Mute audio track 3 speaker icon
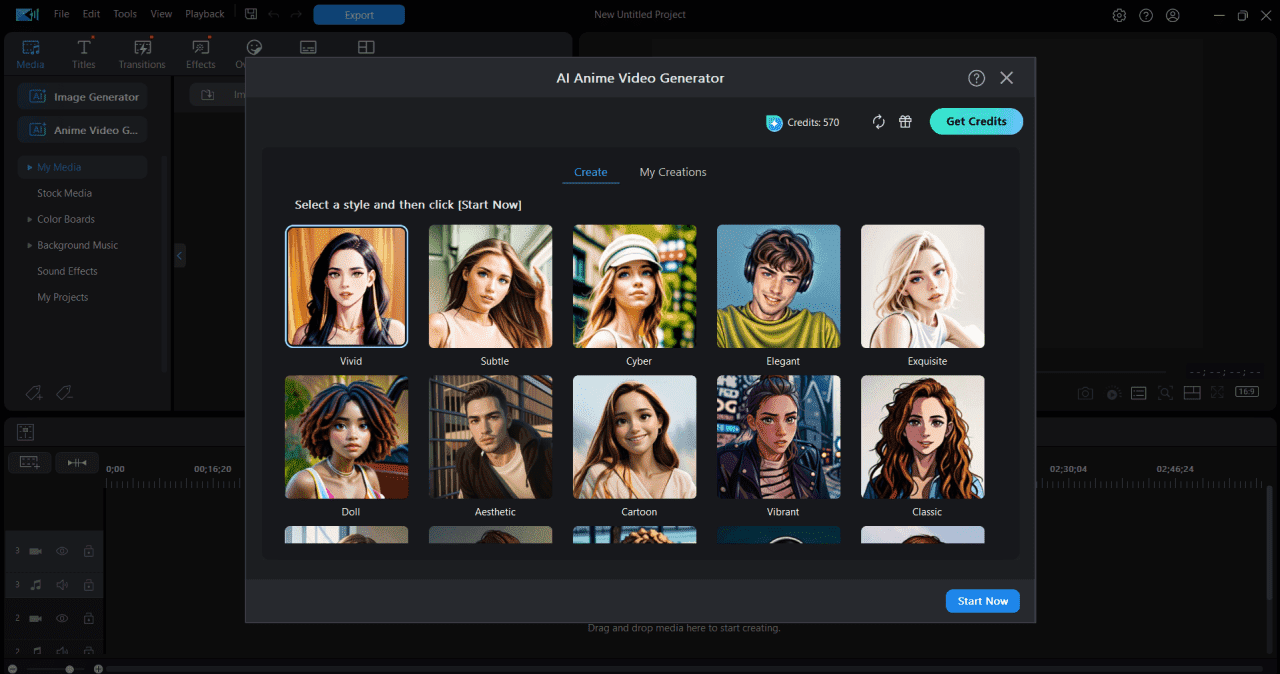 (x=62, y=585)
